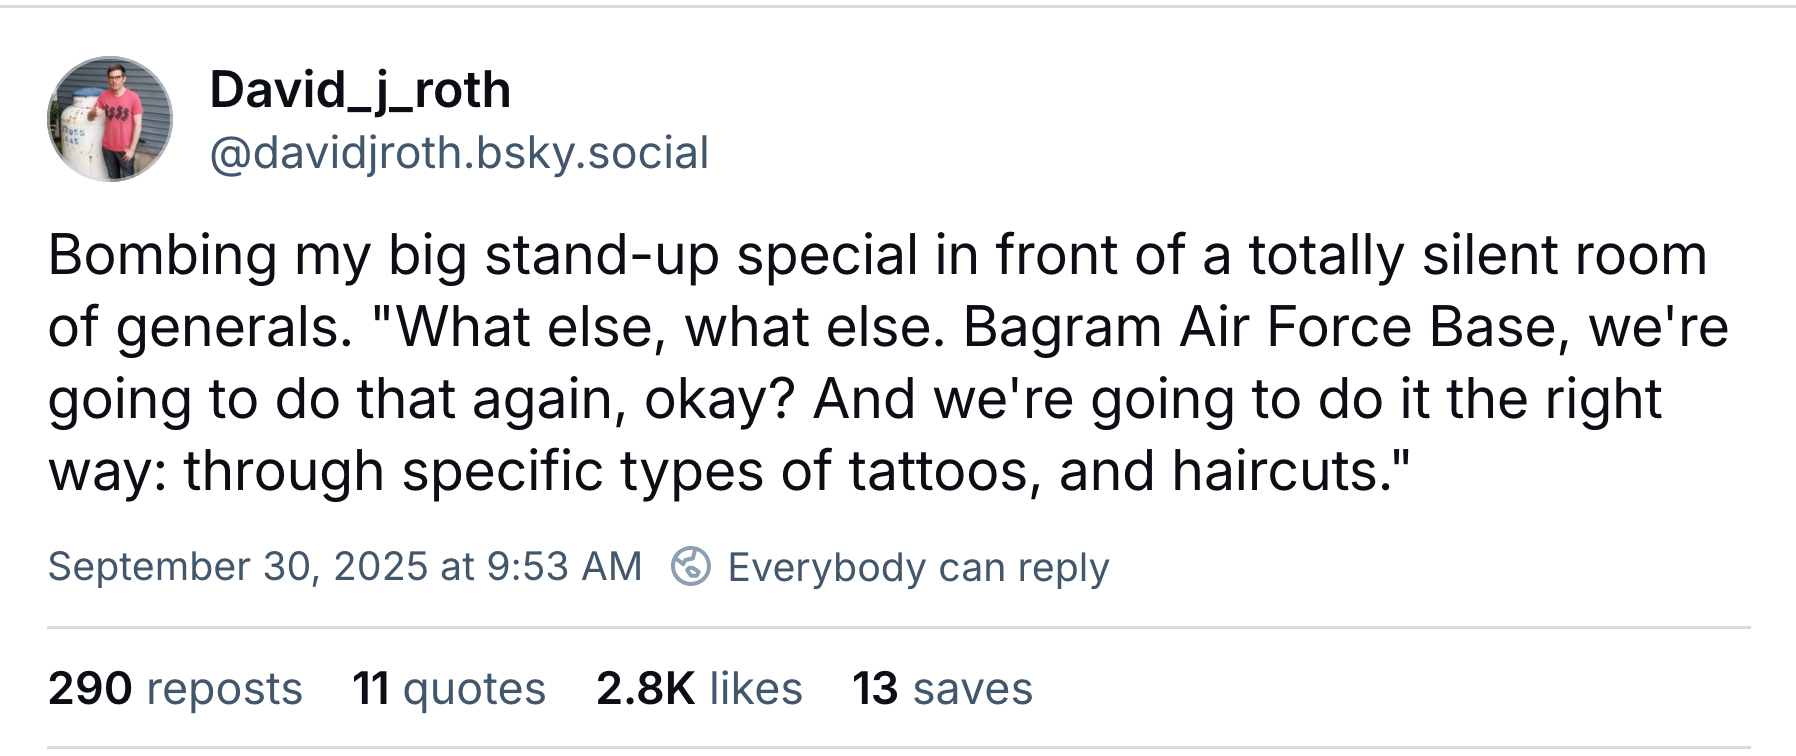Open David_j_roth's profile picture
1796x756 pixels.
coord(110,119)
